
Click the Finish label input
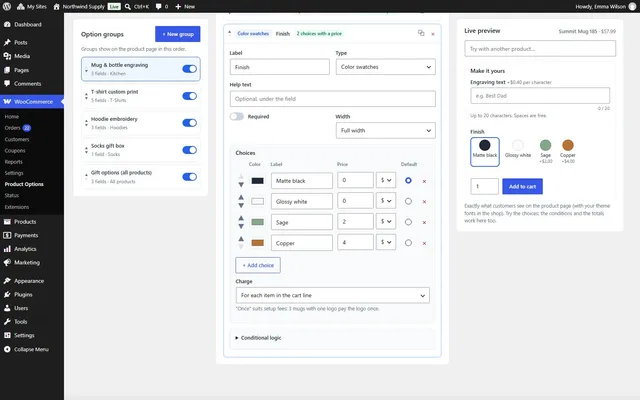280,67
